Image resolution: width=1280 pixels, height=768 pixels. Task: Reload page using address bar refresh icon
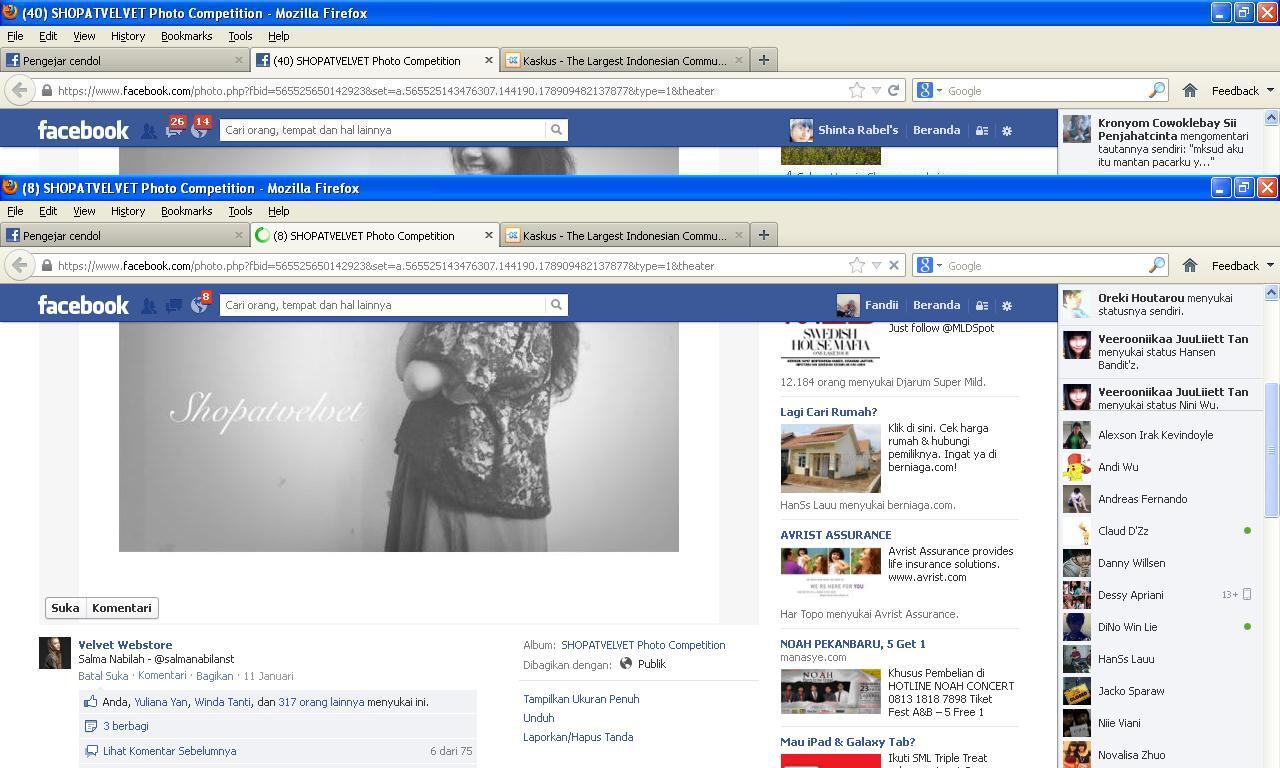894,91
